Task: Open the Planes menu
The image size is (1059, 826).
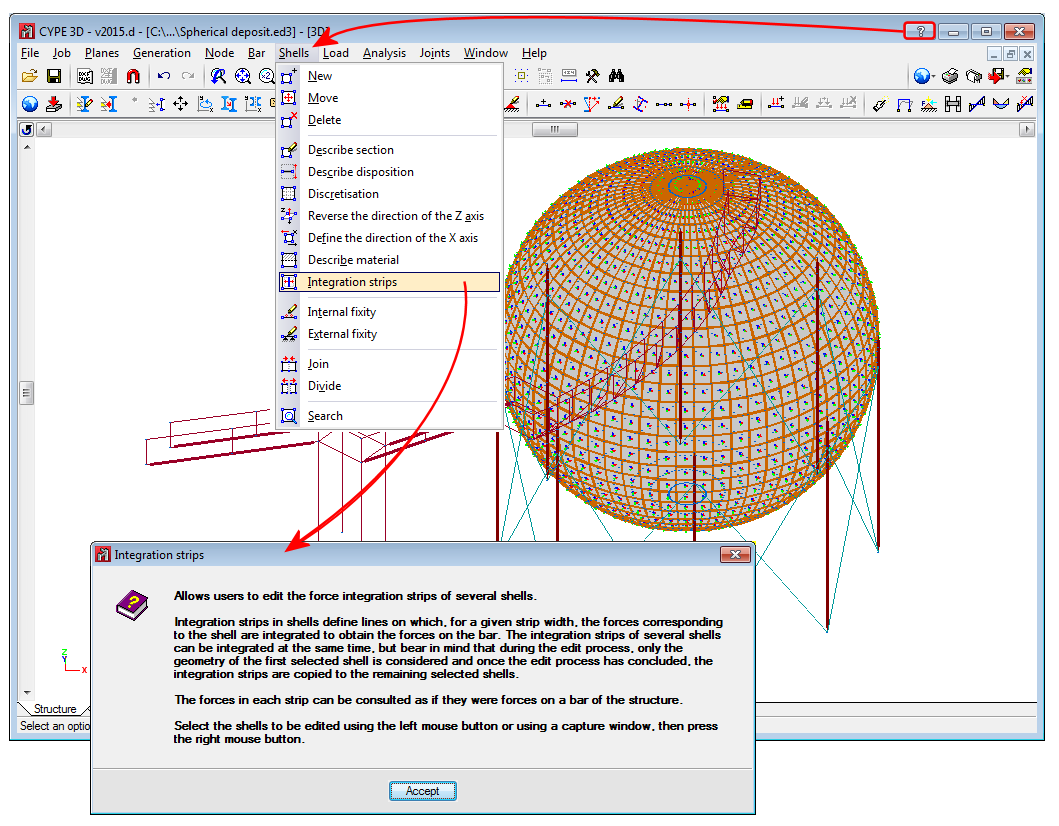Action: [101, 53]
